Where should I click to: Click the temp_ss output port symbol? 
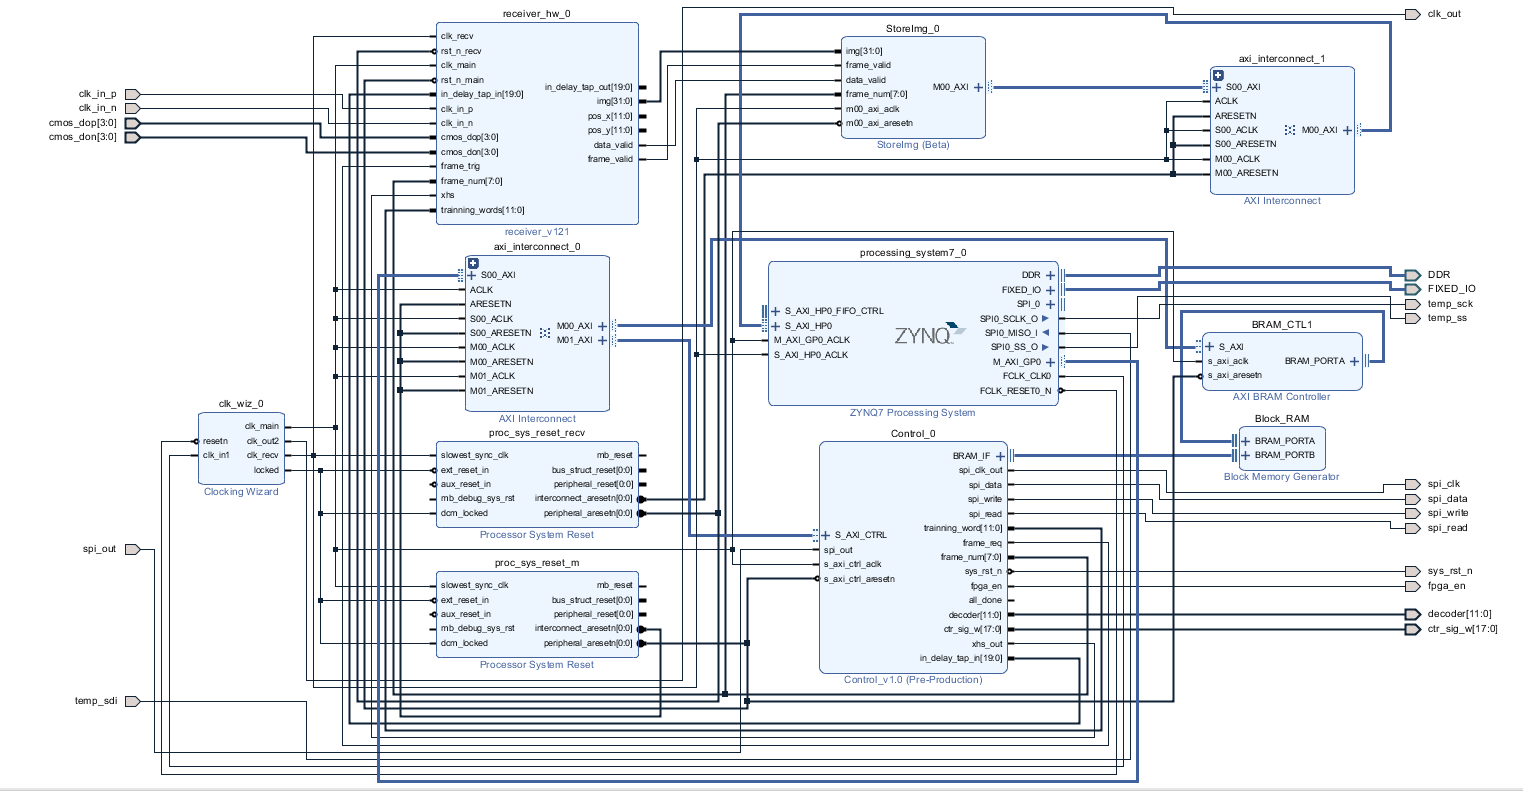pos(1412,318)
